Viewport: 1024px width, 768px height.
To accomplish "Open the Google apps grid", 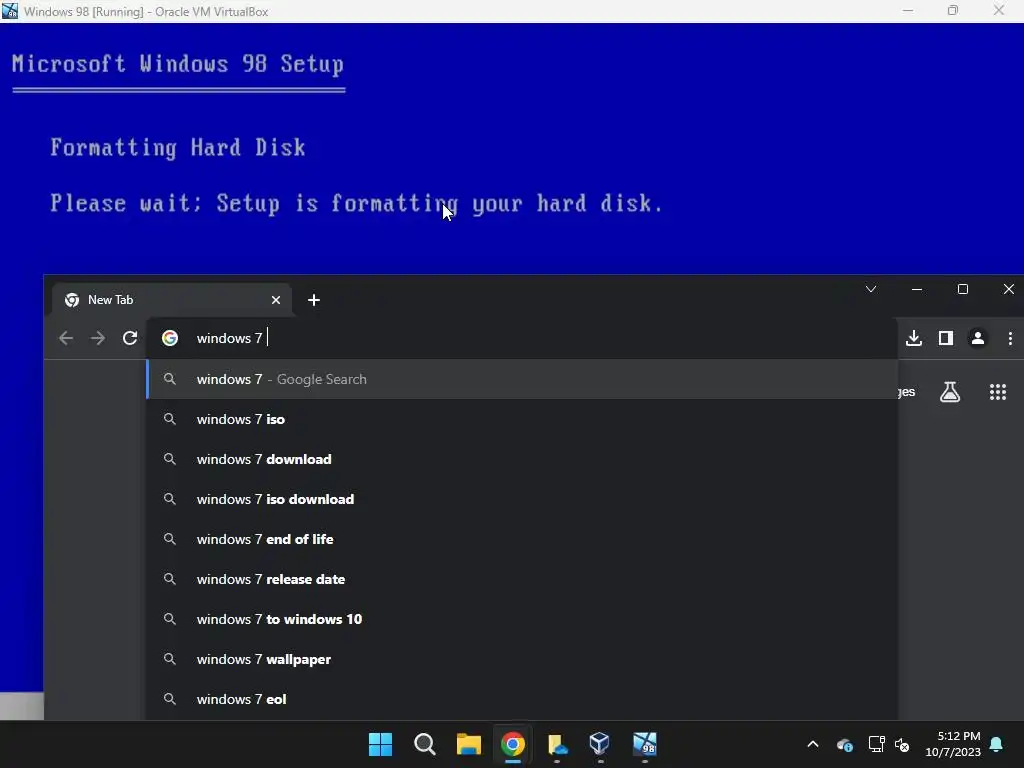I will [x=998, y=392].
